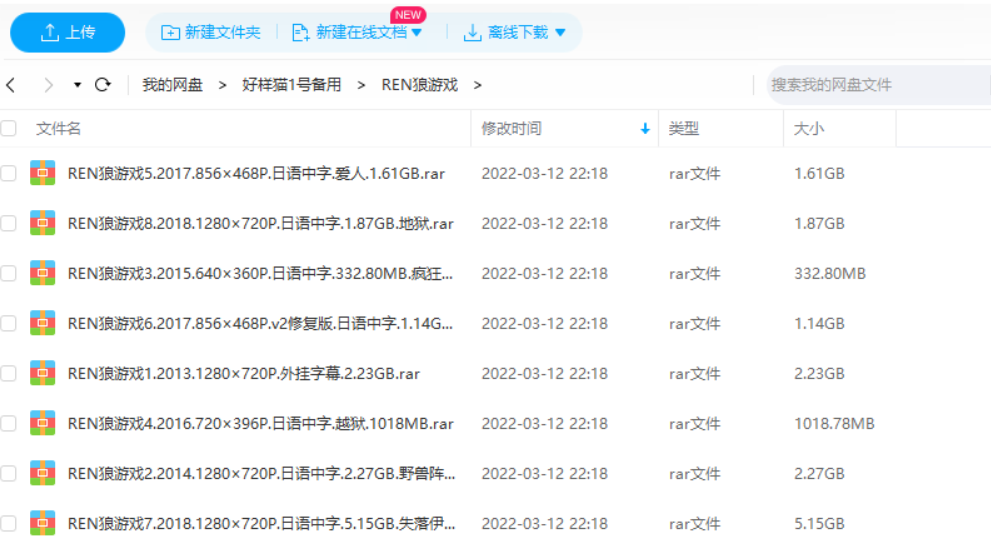Click the sort arrow in 修改时间 column
991x548 pixels.
645,129
